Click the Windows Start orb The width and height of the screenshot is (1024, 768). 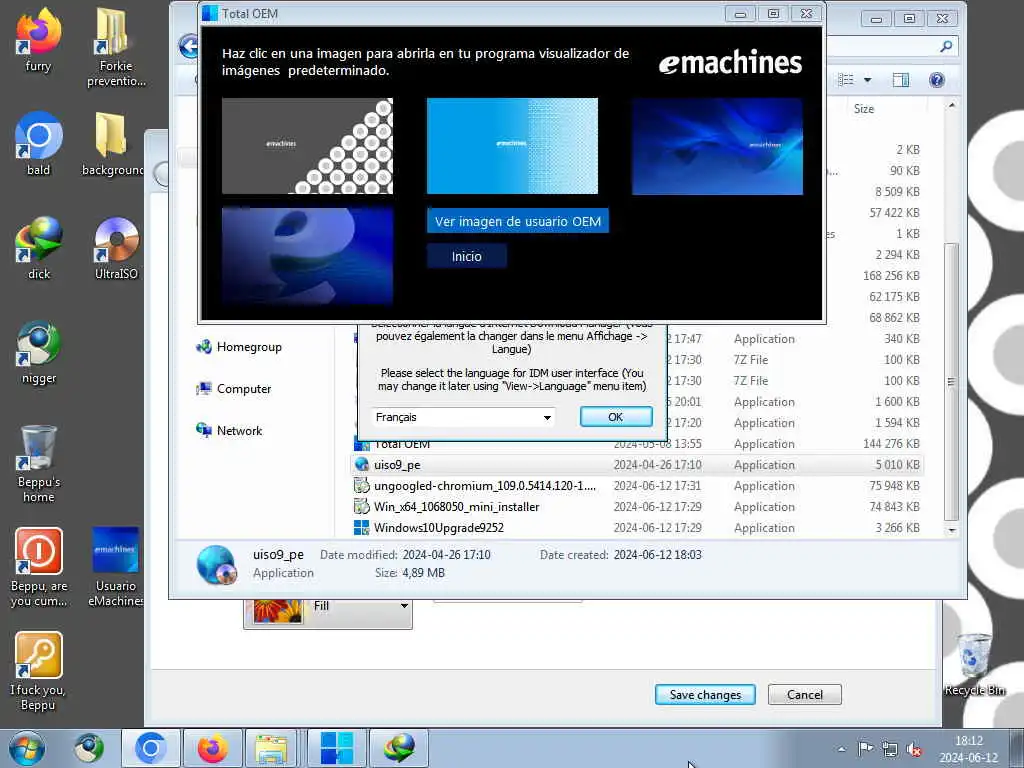pyautogui.click(x=27, y=748)
